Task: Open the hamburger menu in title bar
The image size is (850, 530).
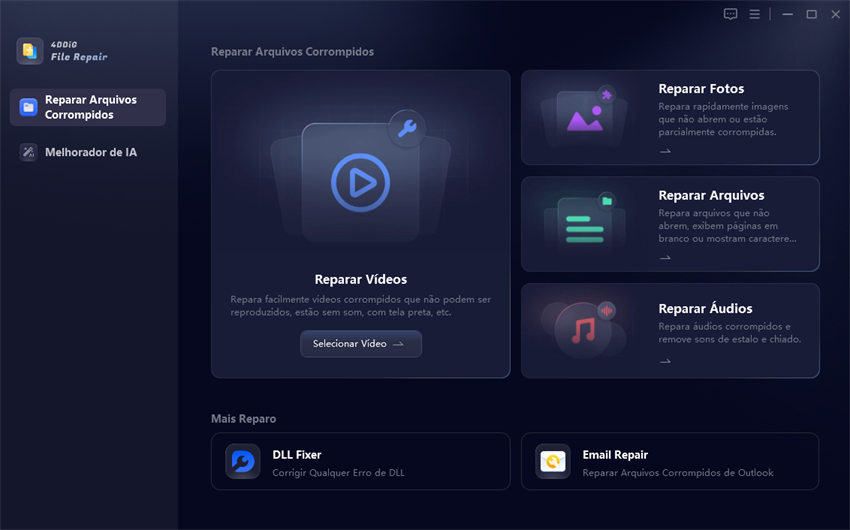Action: pyautogui.click(x=755, y=14)
